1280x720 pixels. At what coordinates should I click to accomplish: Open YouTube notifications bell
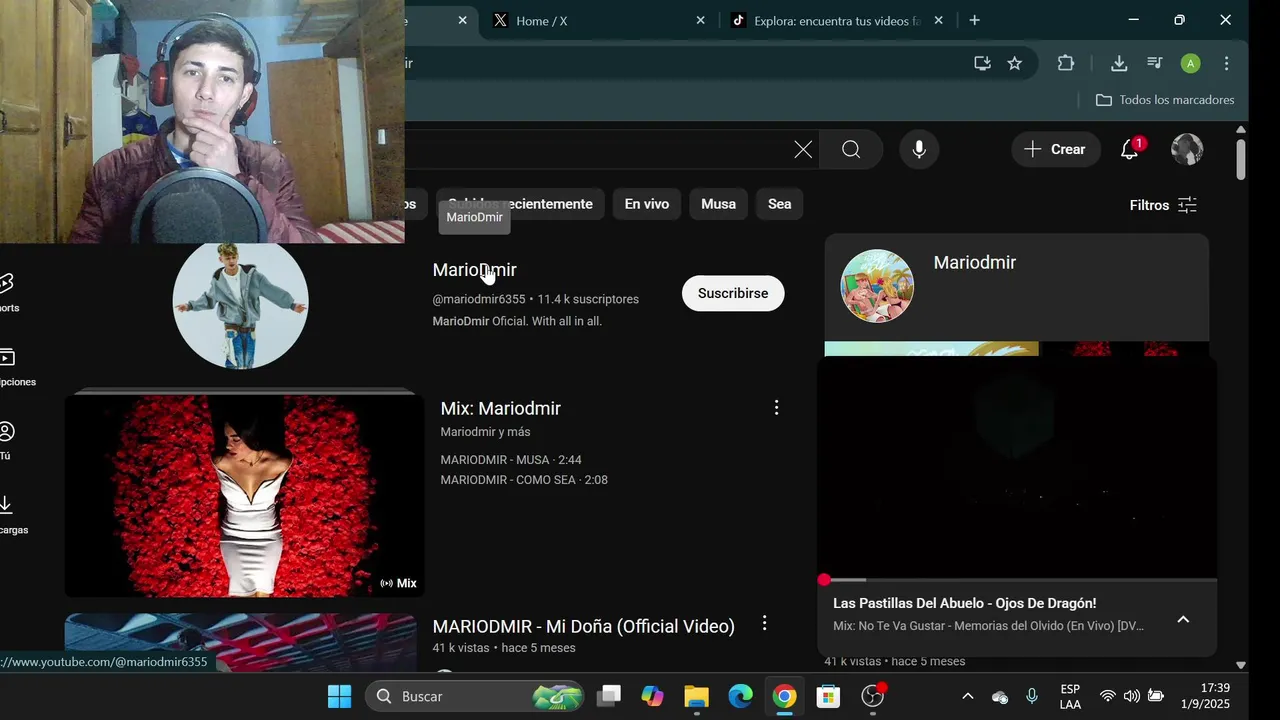tap(1130, 150)
